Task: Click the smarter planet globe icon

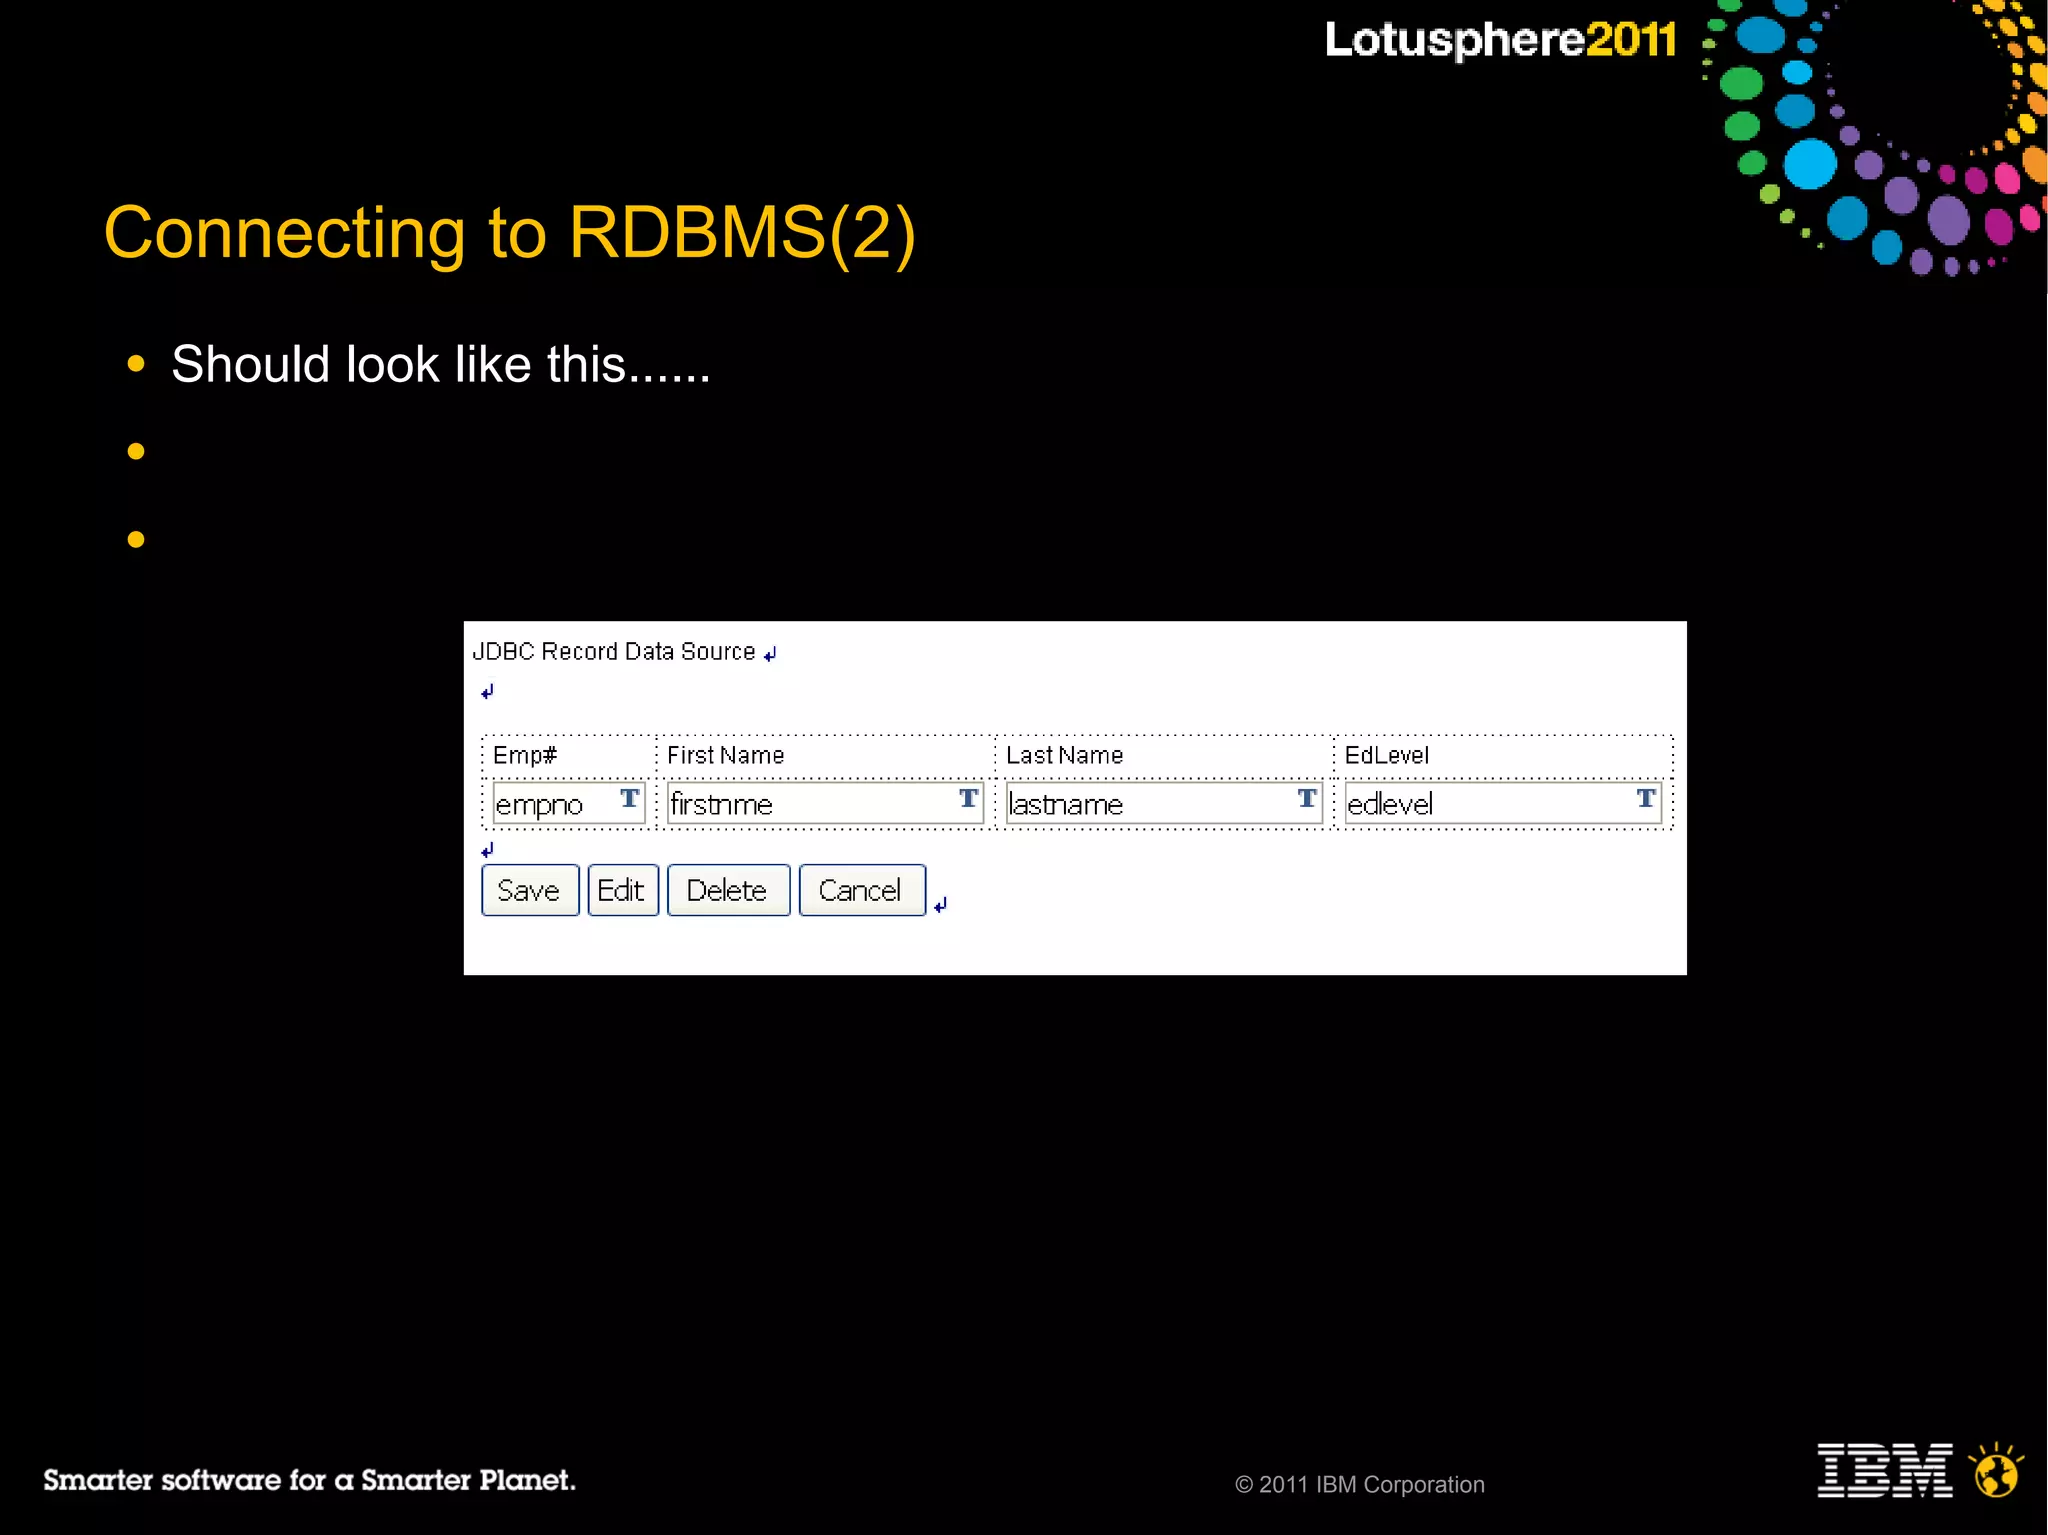Action: tap(1996, 1470)
